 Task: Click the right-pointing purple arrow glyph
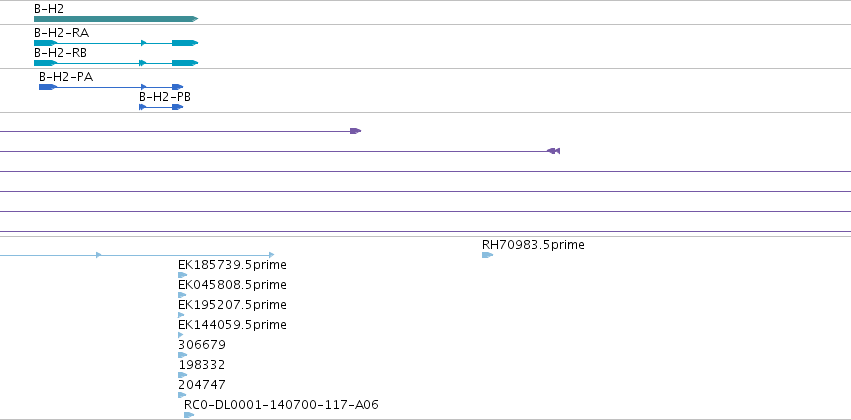pos(355,131)
